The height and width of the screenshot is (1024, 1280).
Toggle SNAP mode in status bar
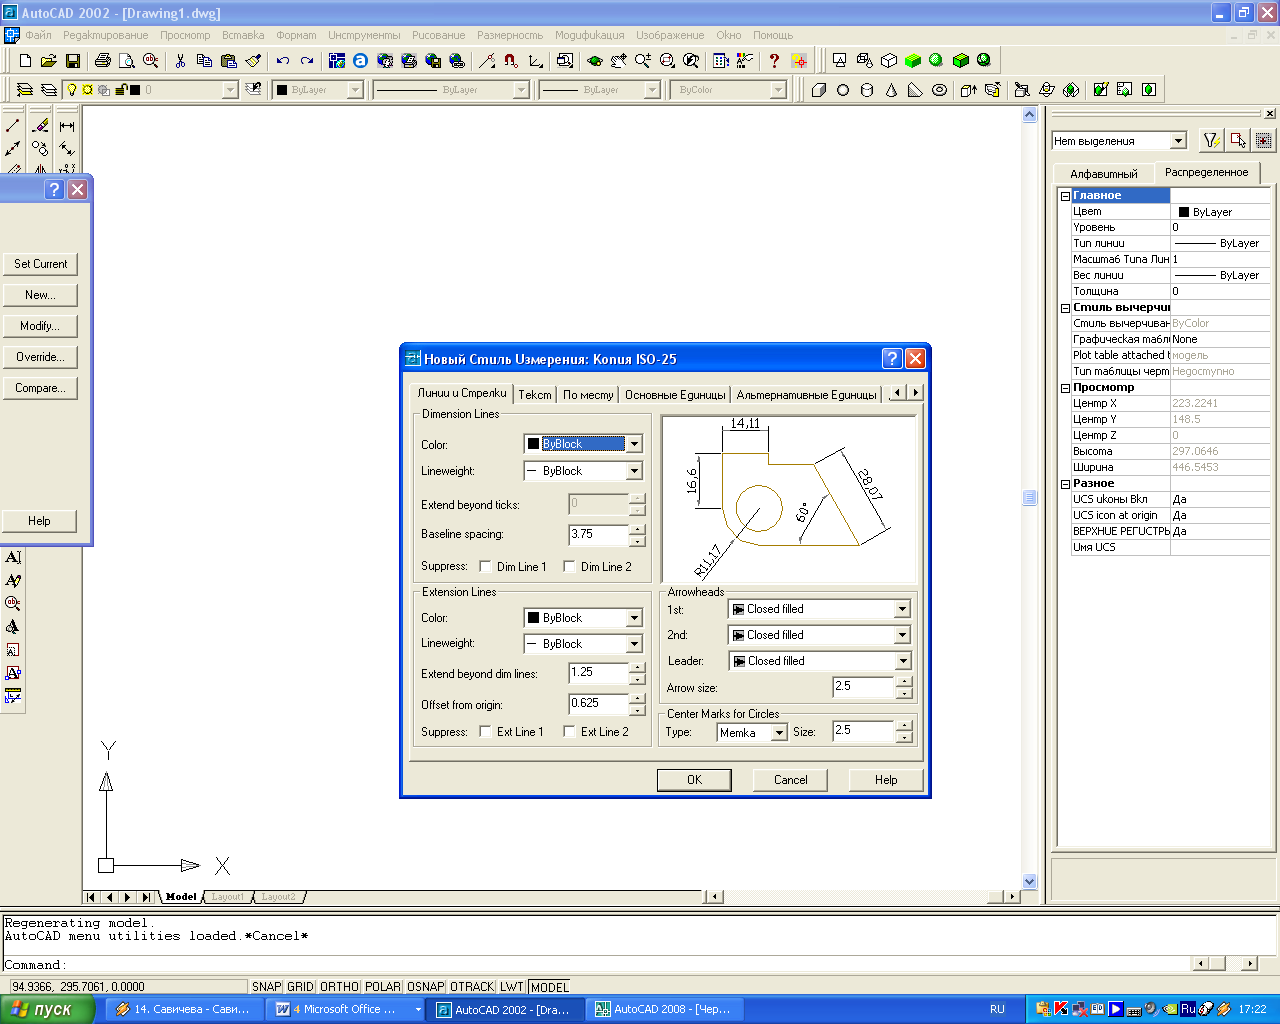tap(267, 987)
